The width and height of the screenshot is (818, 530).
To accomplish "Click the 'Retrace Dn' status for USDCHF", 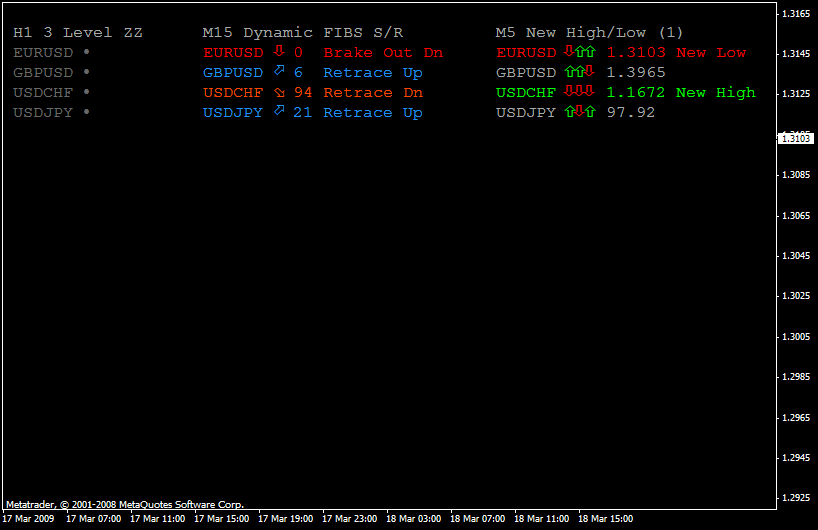I will click(373, 92).
